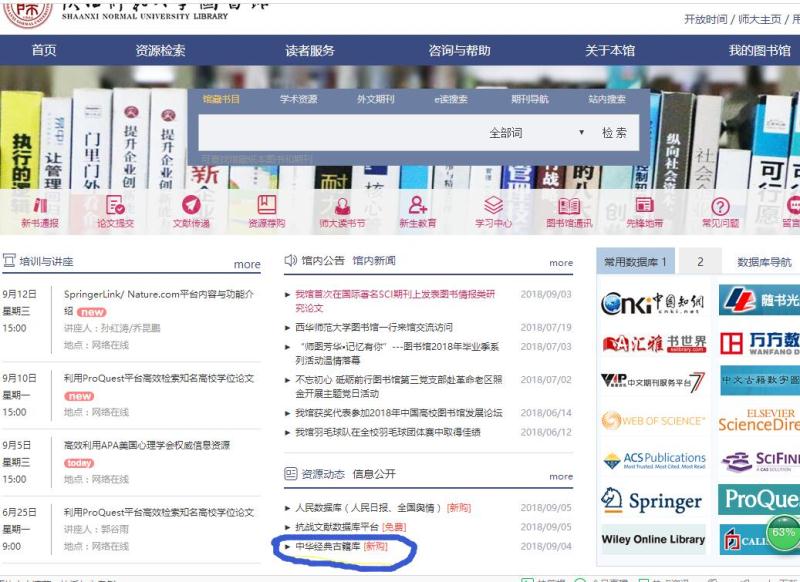Click the 图书馆通讯 open-book icon
The image size is (800, 582).
point(569,205)
